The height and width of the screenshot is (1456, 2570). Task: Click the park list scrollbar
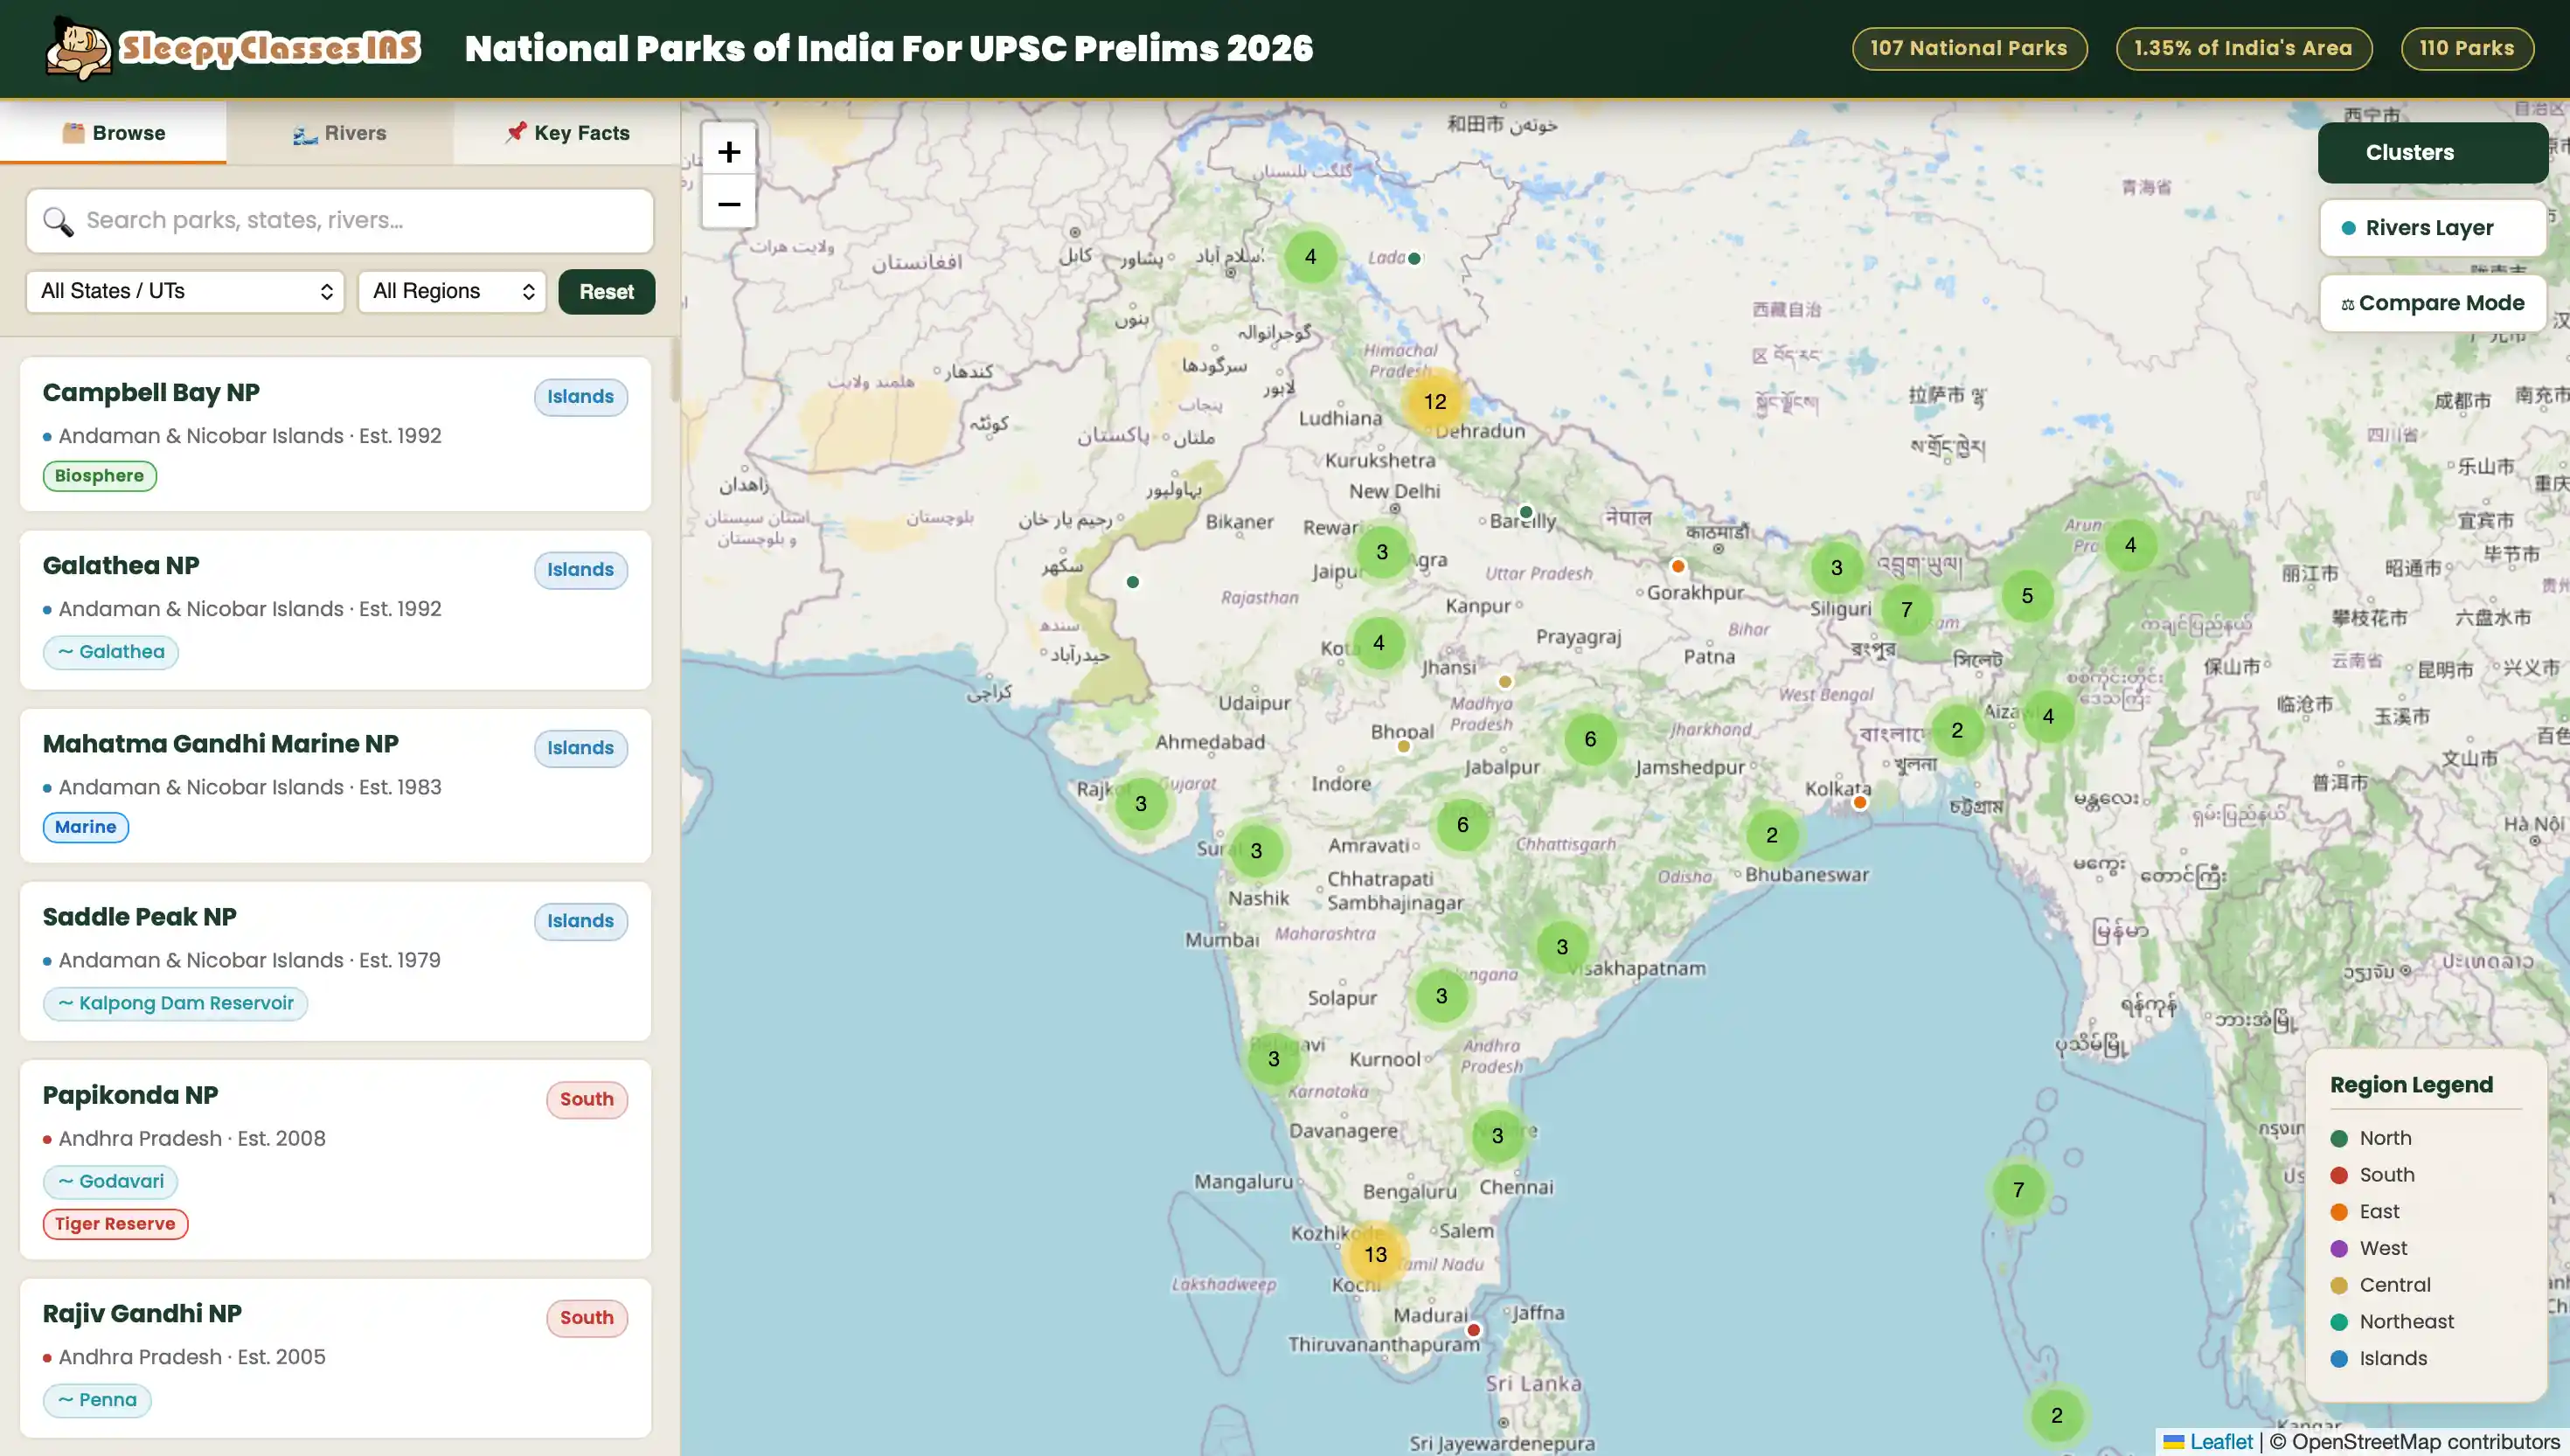(675, 370)
